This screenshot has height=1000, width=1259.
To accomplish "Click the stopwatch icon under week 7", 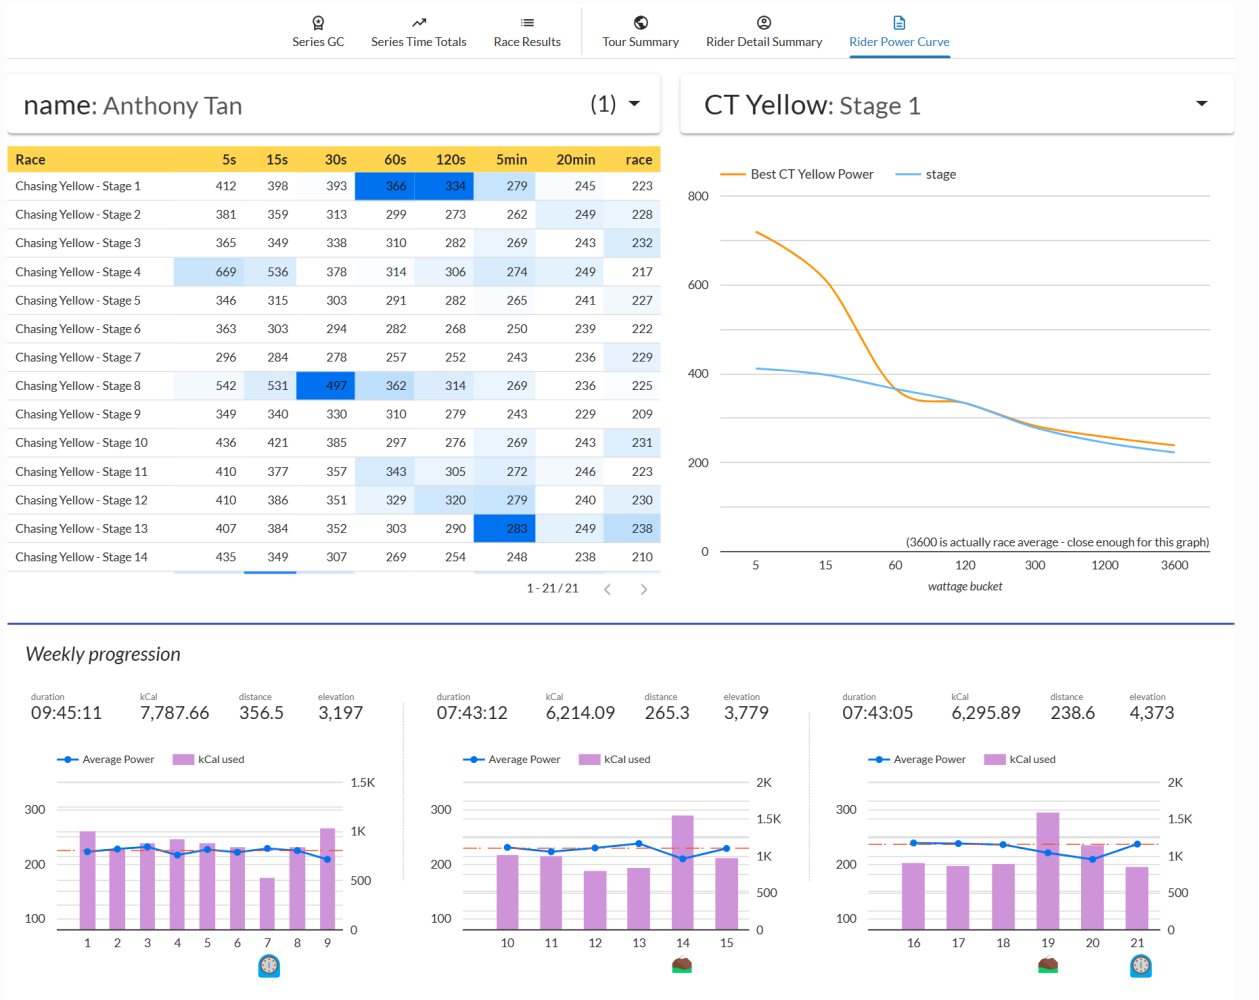I will coord(269,966).
